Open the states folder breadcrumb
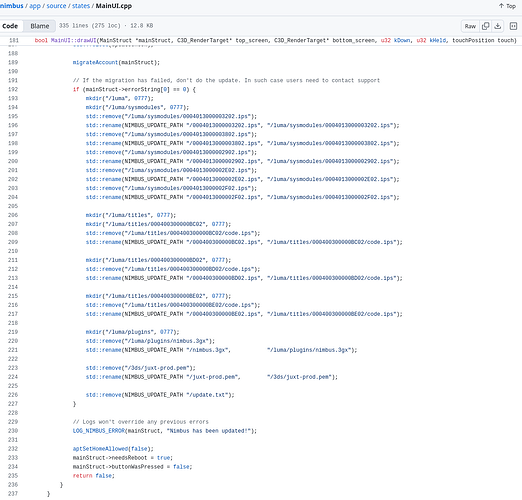The height and width of the screenshot is (500, 522). point(81,6)
